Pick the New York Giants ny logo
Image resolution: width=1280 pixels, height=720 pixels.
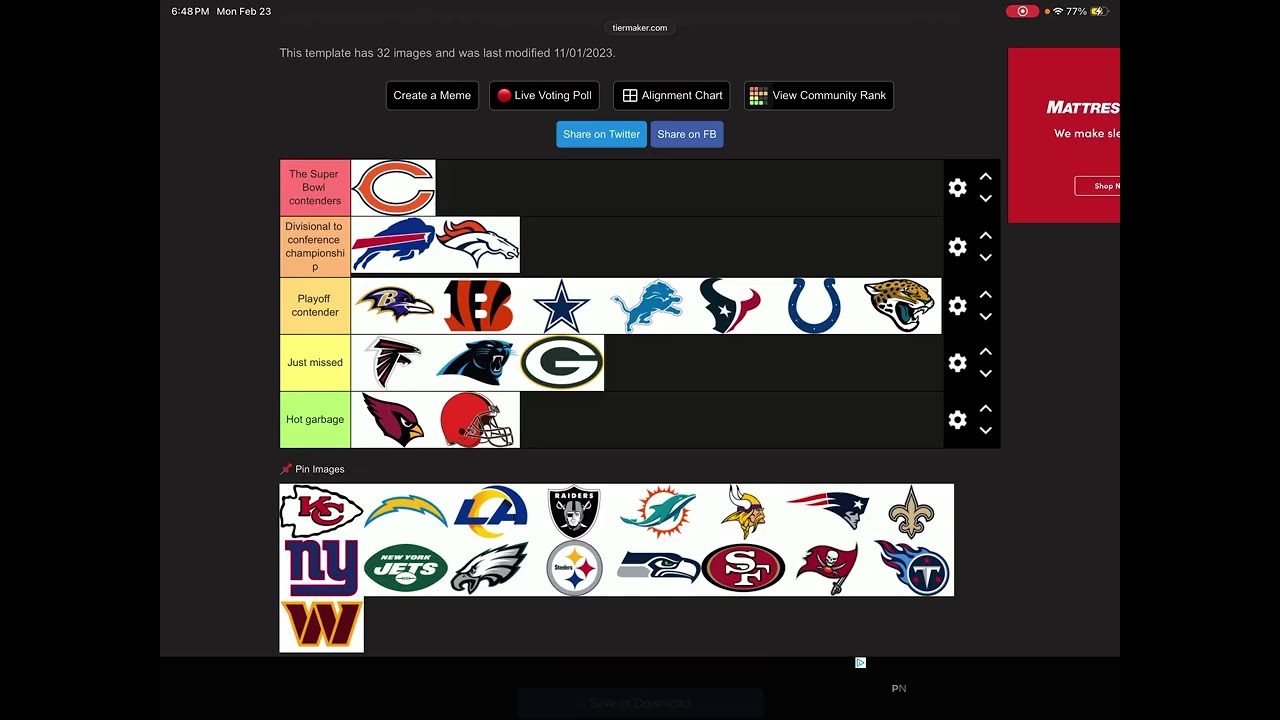coord(321,568)
